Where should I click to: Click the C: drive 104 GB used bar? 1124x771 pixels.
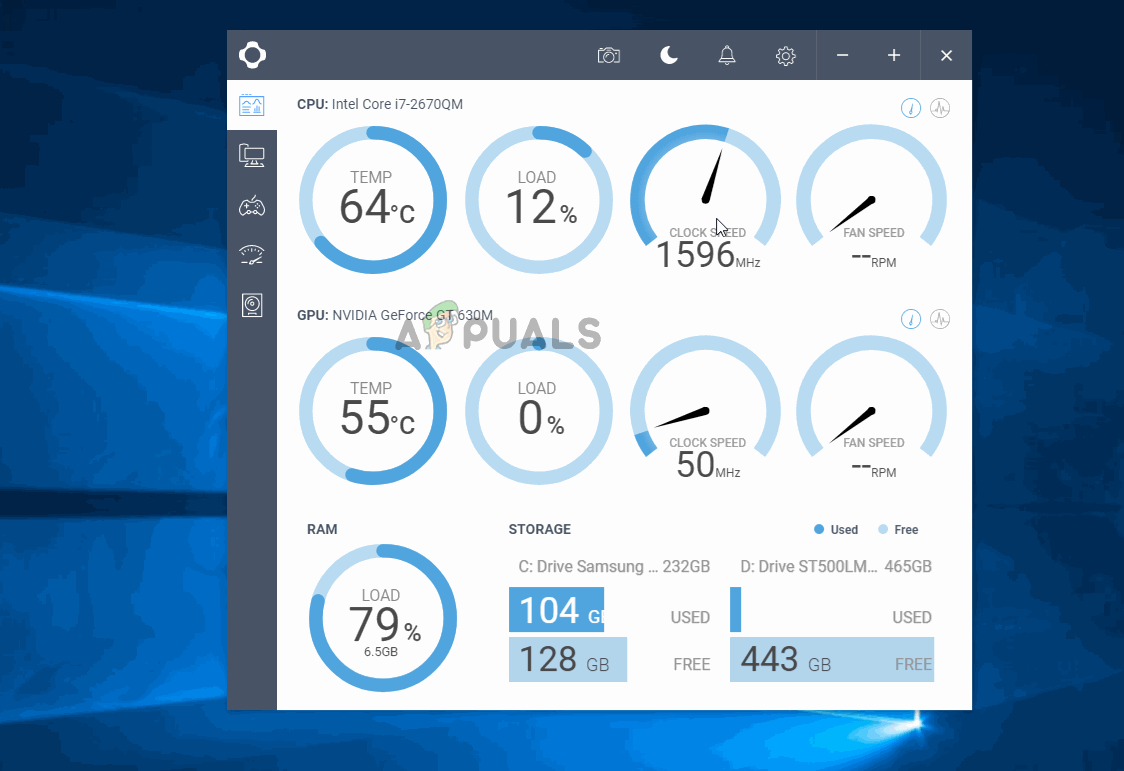[556, 610]
